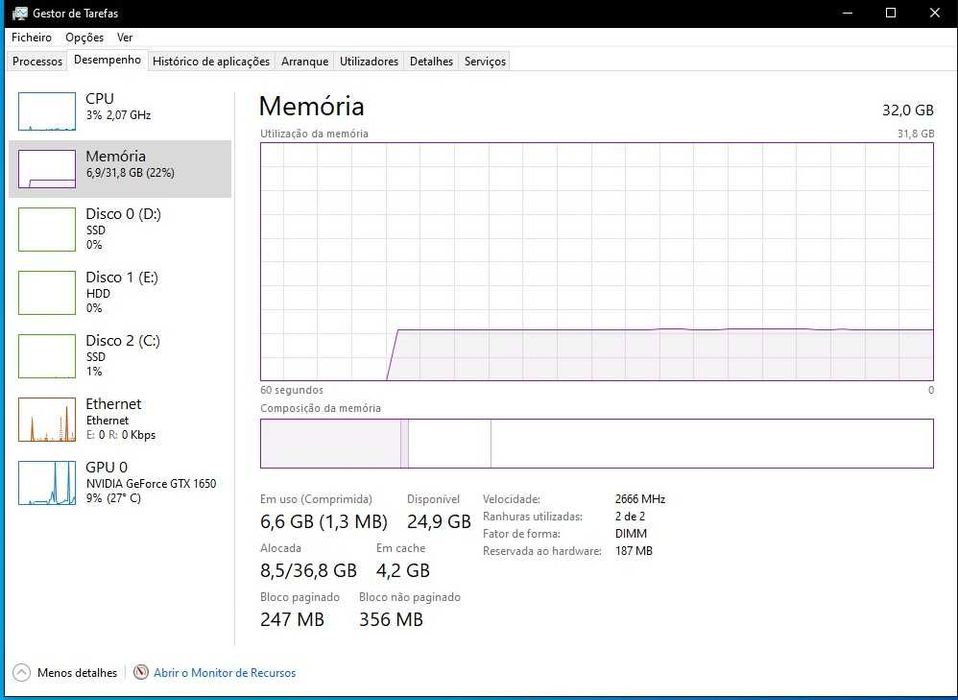The width and height of the screenshot is (958, 700).
Task: Select the Memória graph thumbnail in sidebar
Action: click(47, 168)
